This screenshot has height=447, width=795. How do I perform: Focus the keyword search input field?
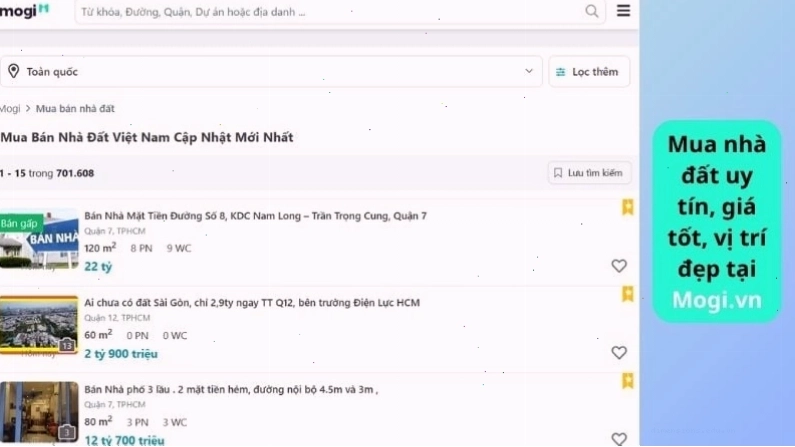(x=330, y=12)
